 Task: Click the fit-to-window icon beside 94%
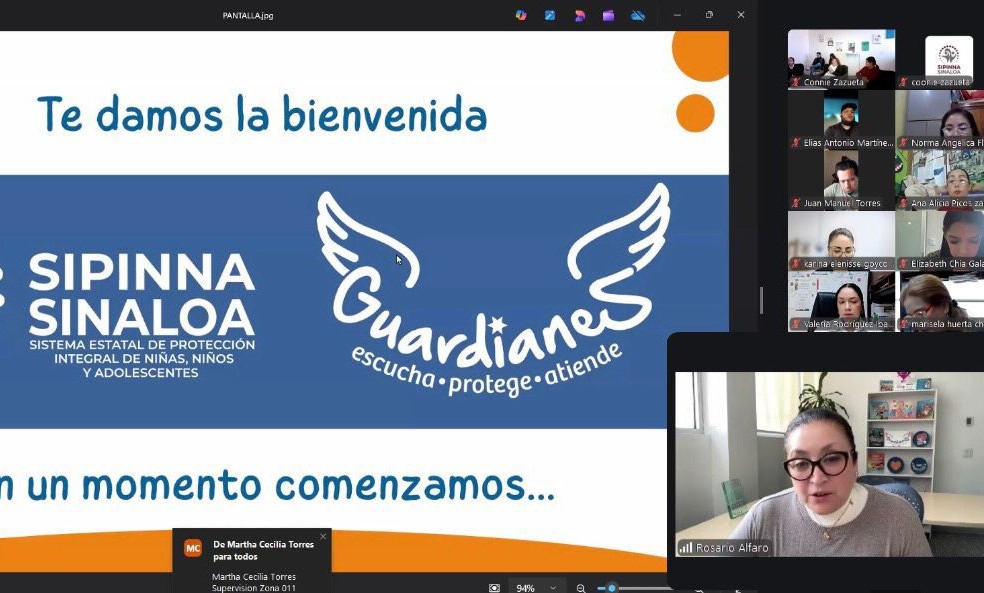coord(494,588)
